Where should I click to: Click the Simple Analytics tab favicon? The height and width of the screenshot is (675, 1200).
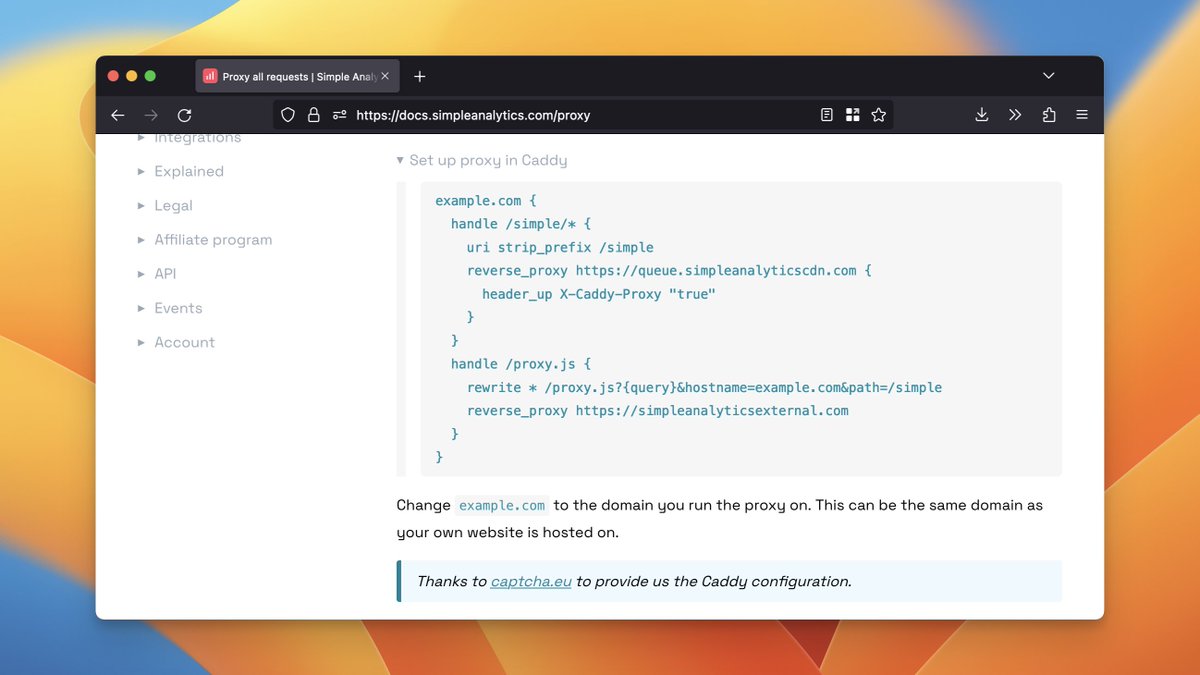click(210, 76)
